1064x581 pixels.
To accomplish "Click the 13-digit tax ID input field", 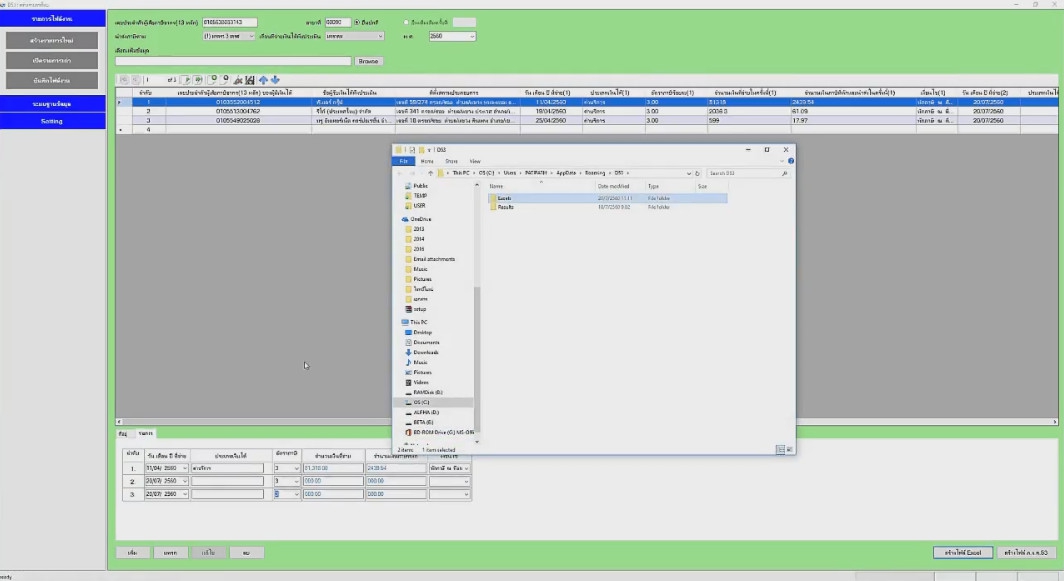I will tap(229, 22).
